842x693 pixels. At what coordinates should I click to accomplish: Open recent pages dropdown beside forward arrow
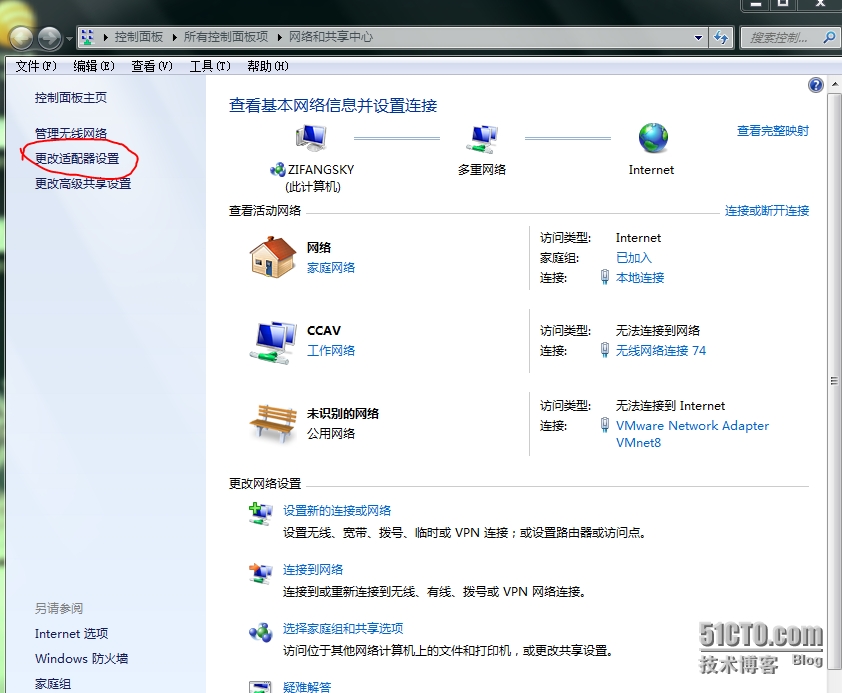(x=69, y=39)
